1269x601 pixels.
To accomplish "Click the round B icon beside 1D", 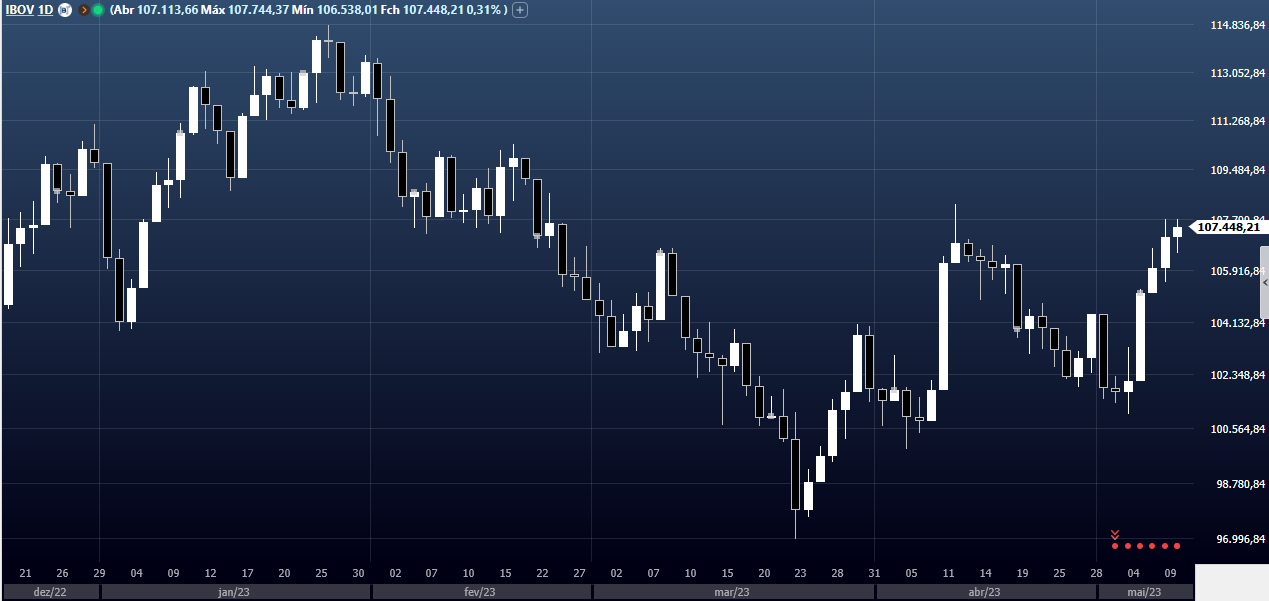I will [x=65, y=10].
